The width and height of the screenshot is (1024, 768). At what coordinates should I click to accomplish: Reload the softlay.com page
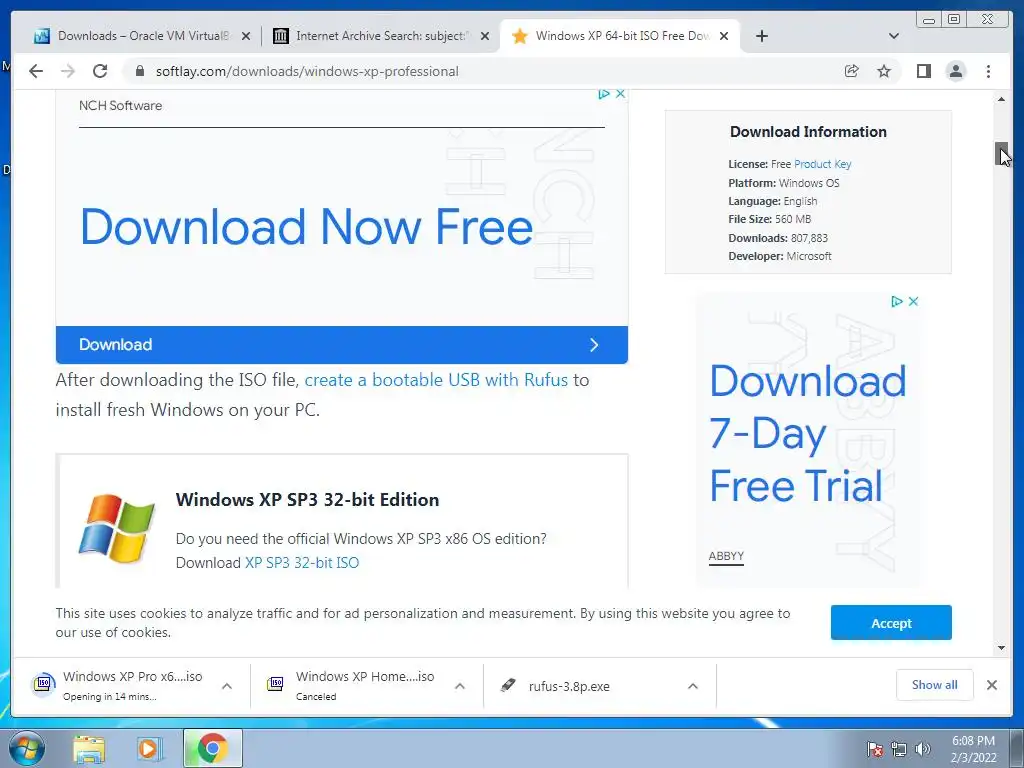100,71
